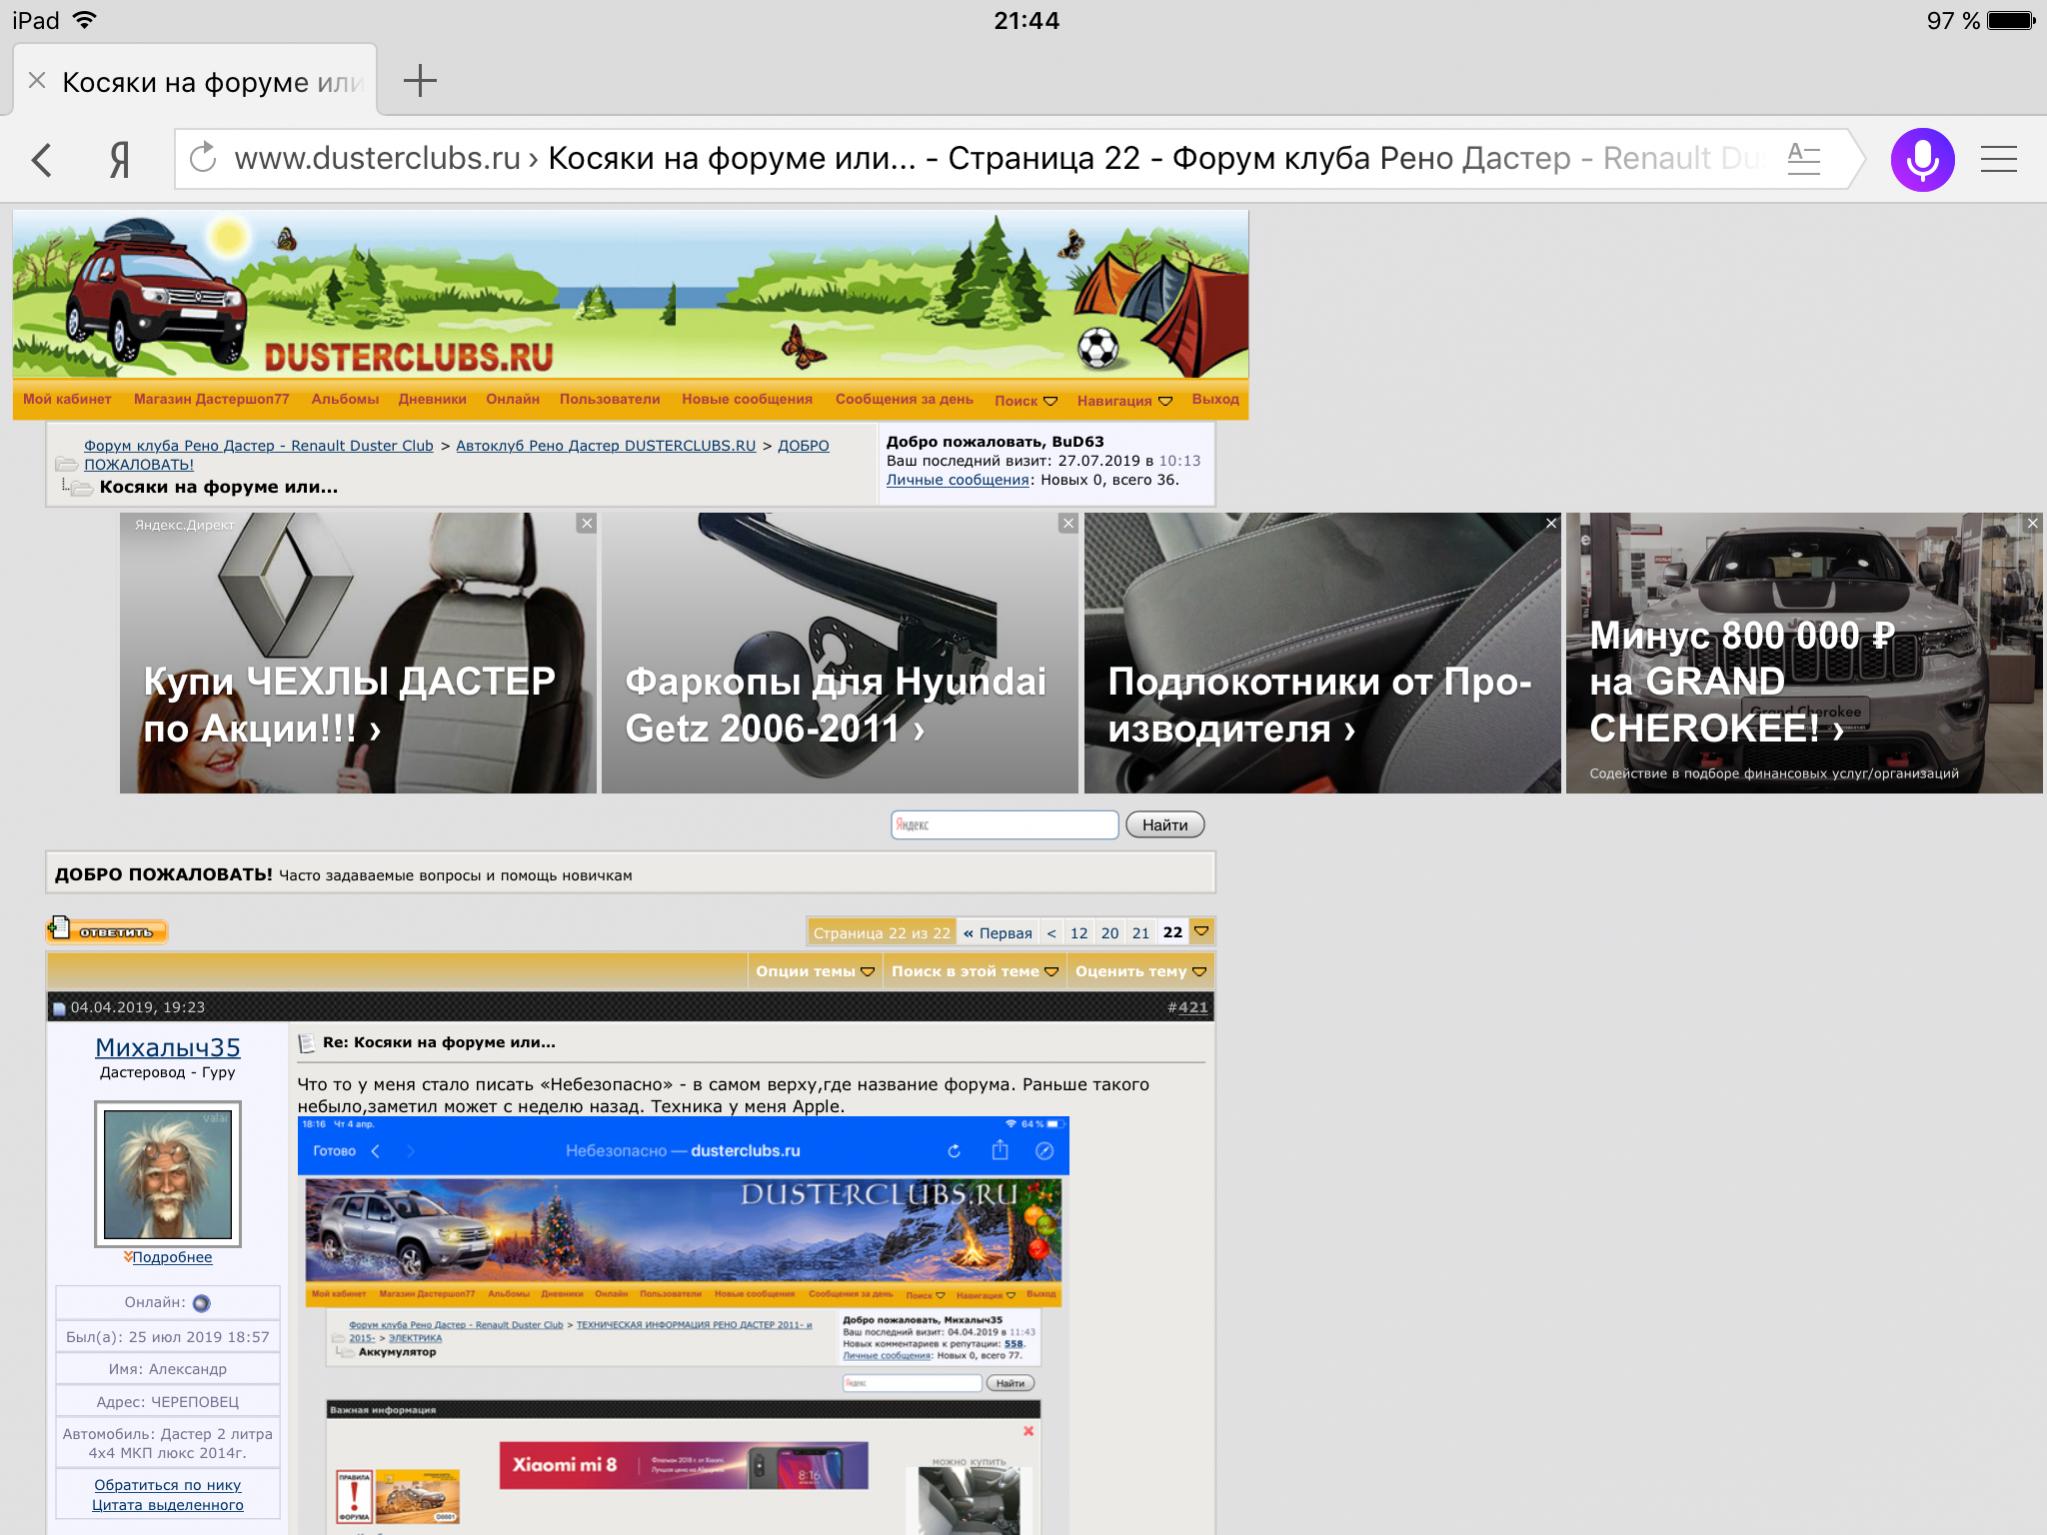Open Мой кабинет menu item
Image resolution: width=2047 pixels, height=1535 pixels.
point(67,399)
